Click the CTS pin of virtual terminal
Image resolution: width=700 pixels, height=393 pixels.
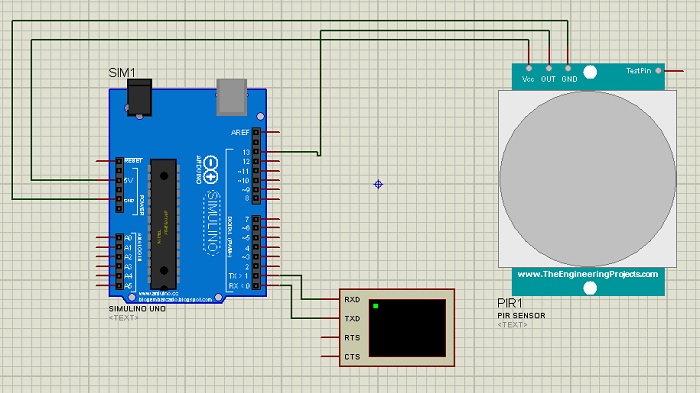point(331,356)
